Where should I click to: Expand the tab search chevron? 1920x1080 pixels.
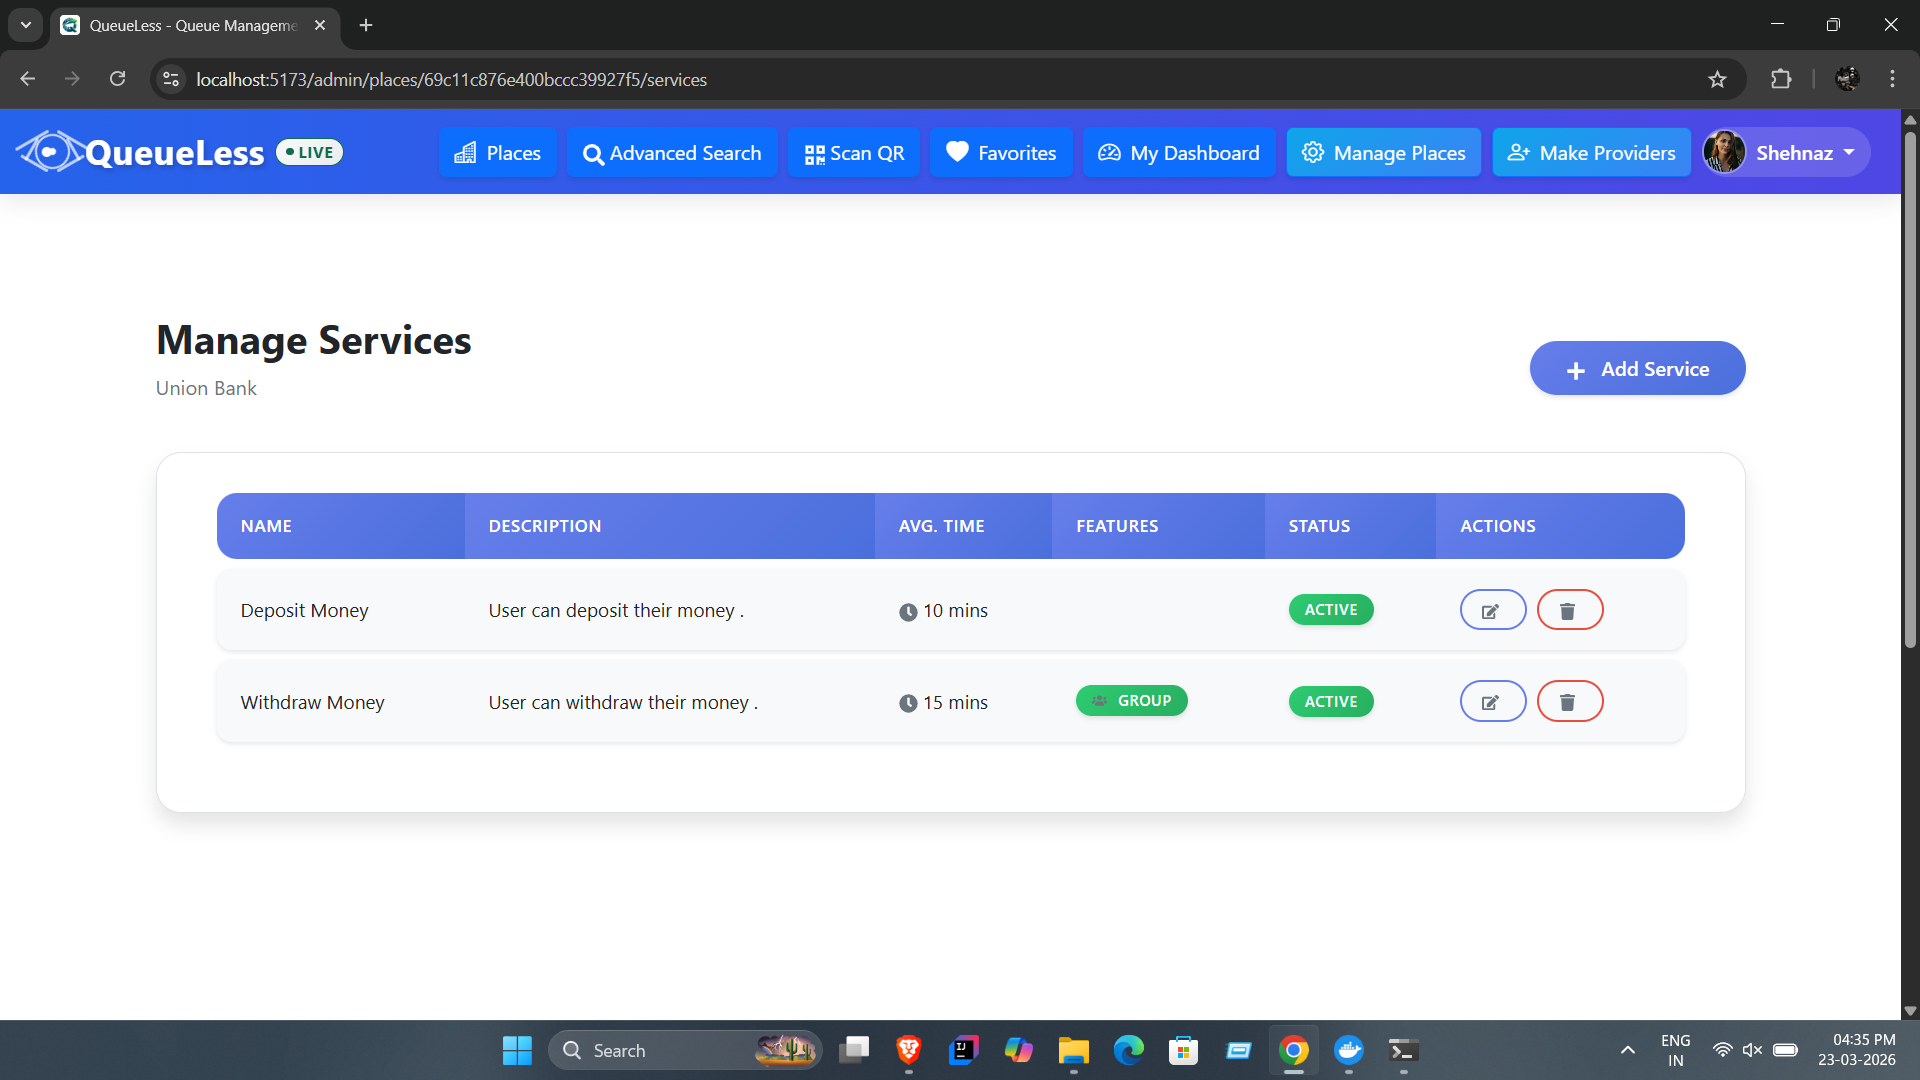coord(26,25)
